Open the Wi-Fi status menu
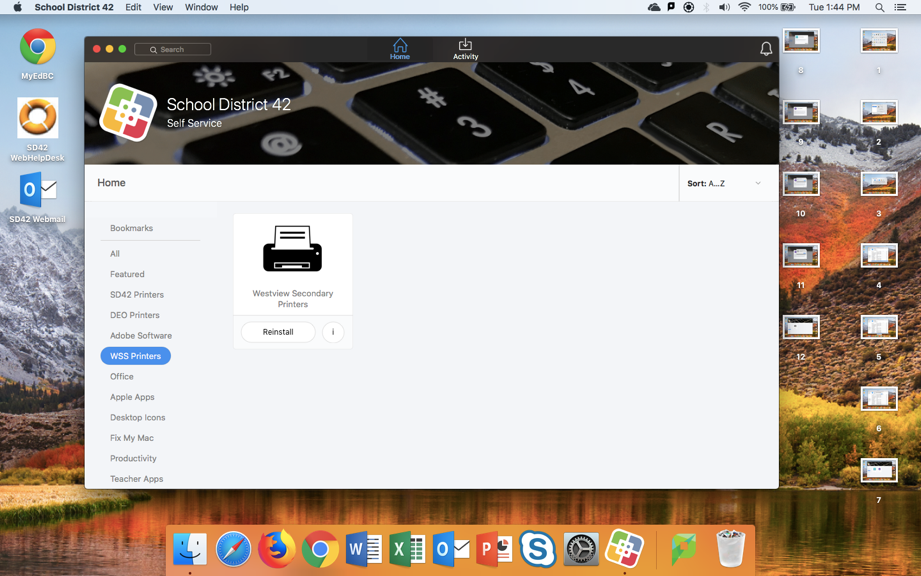921x576 pixels. point(744,7)
